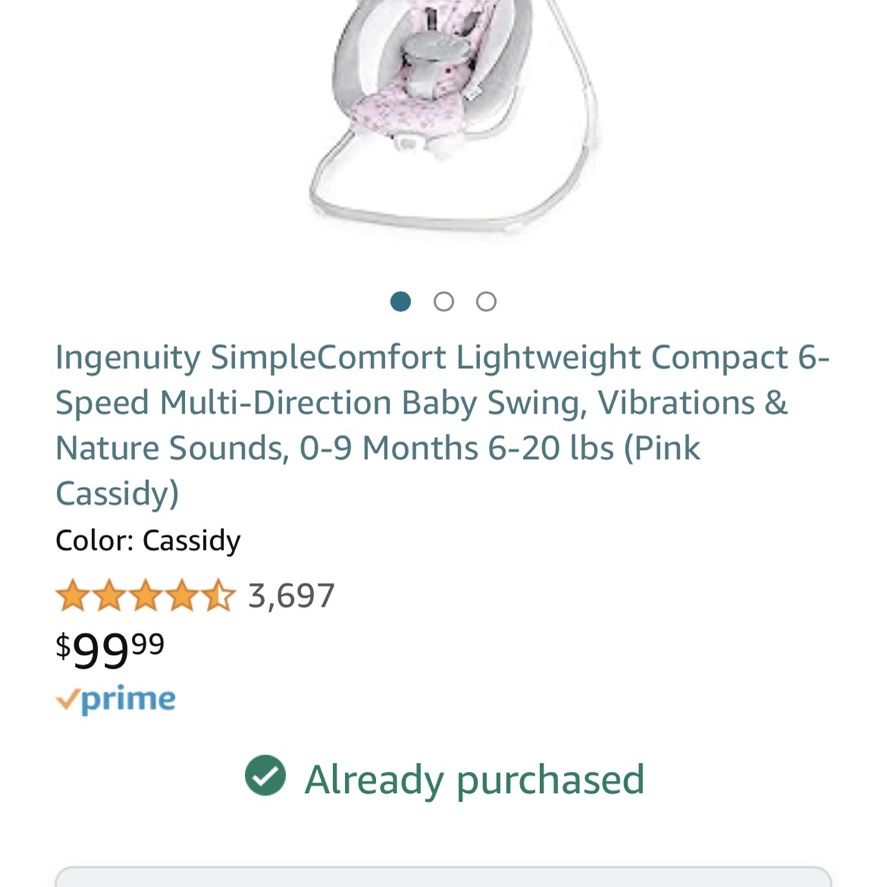The width and height of the screenshot is (887, 887).
Task: Click the Prime logo badge
Action: pyautogui.click(x=116, y=700)
